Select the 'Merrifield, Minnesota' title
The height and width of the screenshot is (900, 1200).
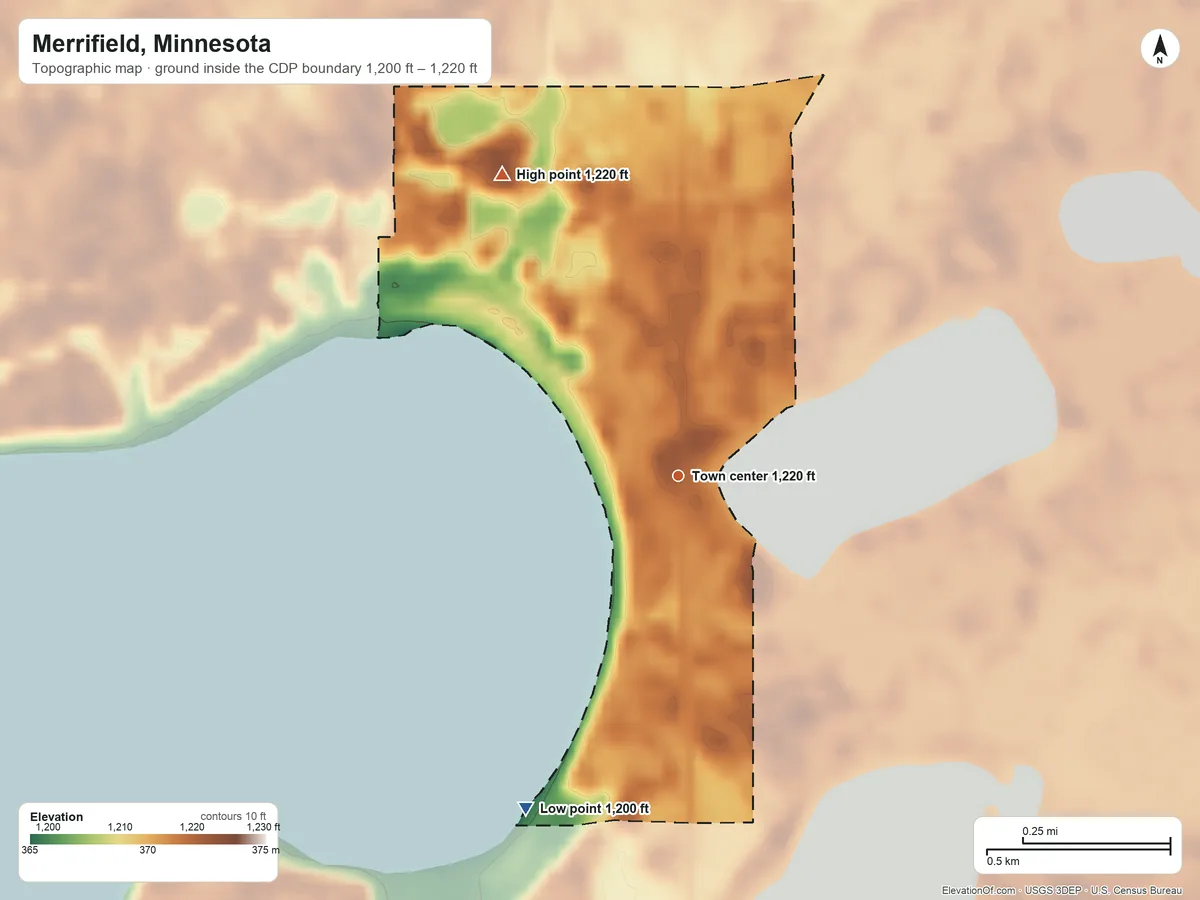(151, 44)
